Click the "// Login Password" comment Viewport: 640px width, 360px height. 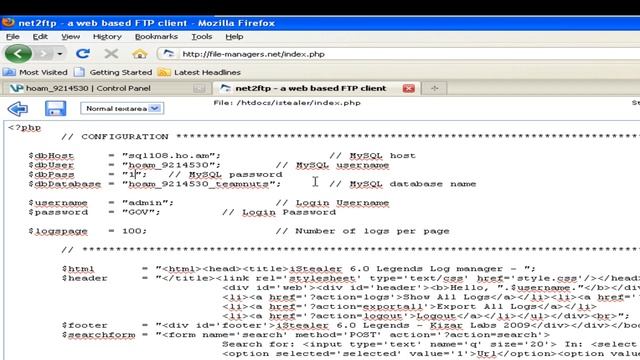(x=279, y=212)
